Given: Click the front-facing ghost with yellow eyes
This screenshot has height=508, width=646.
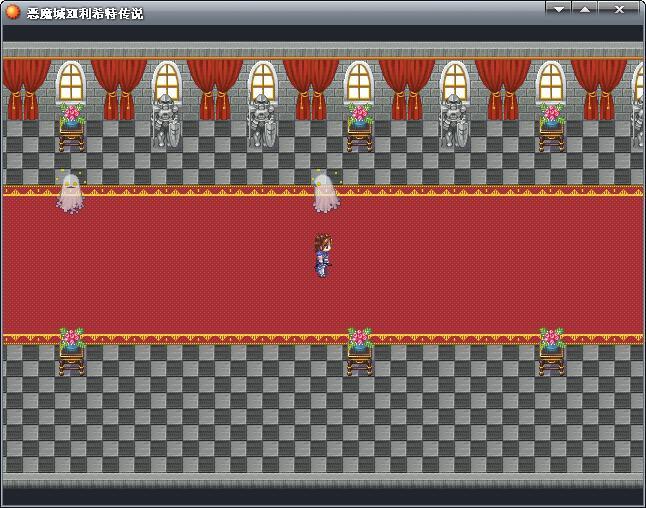Looking at the screenshot, I should [x=71, y=193].
